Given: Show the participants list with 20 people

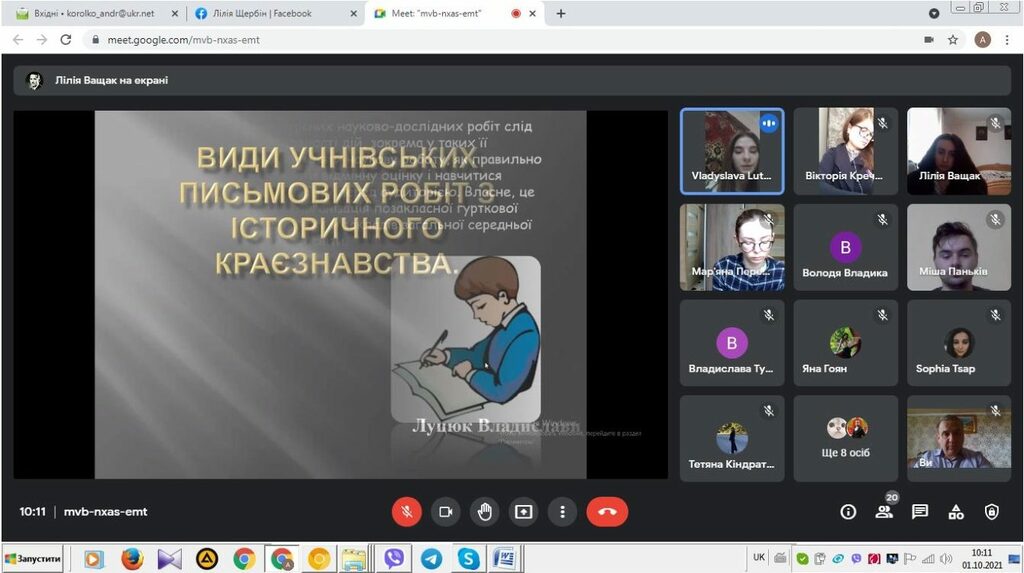Looking at the screenshot, I should tap(884, 512).
